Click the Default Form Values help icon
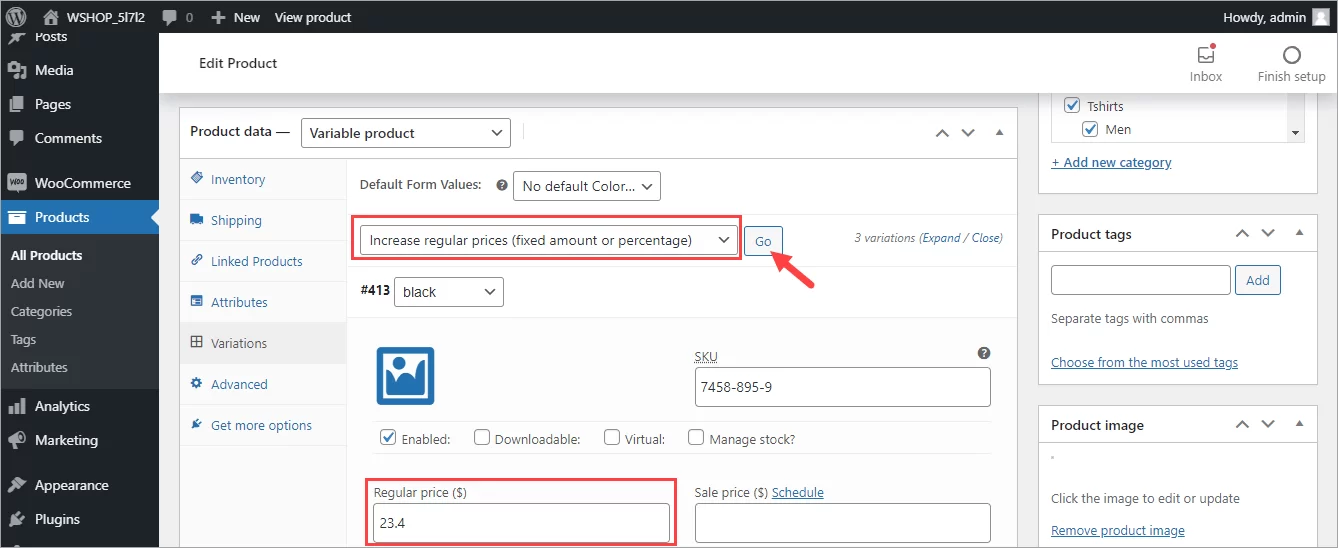 click(x=502, y=185)
